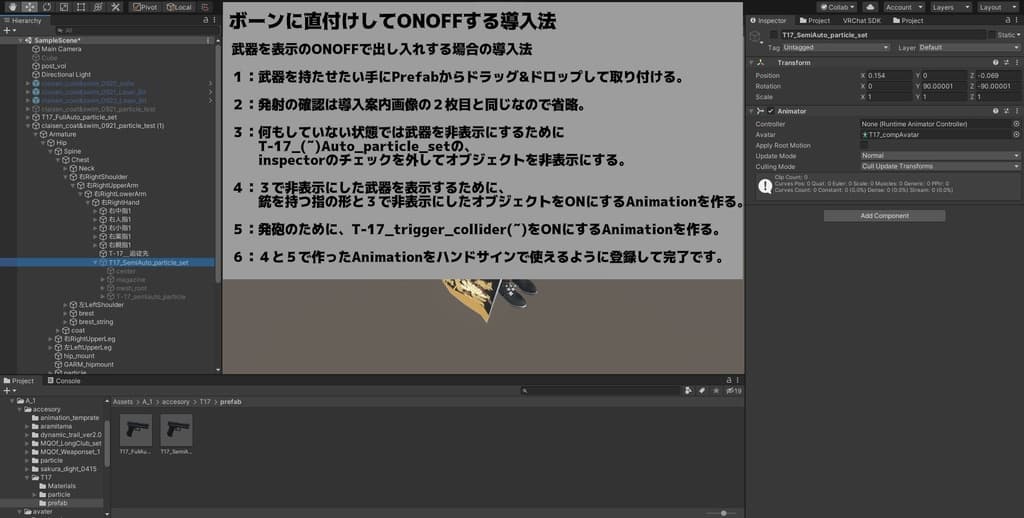Open Animator component help icon

996,111
